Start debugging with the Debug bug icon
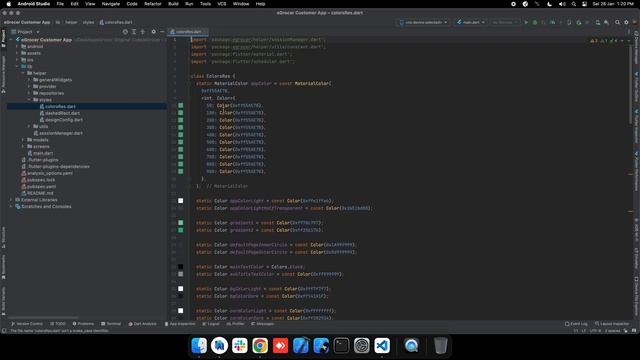The image size is (640, 360). pos(535,22)
